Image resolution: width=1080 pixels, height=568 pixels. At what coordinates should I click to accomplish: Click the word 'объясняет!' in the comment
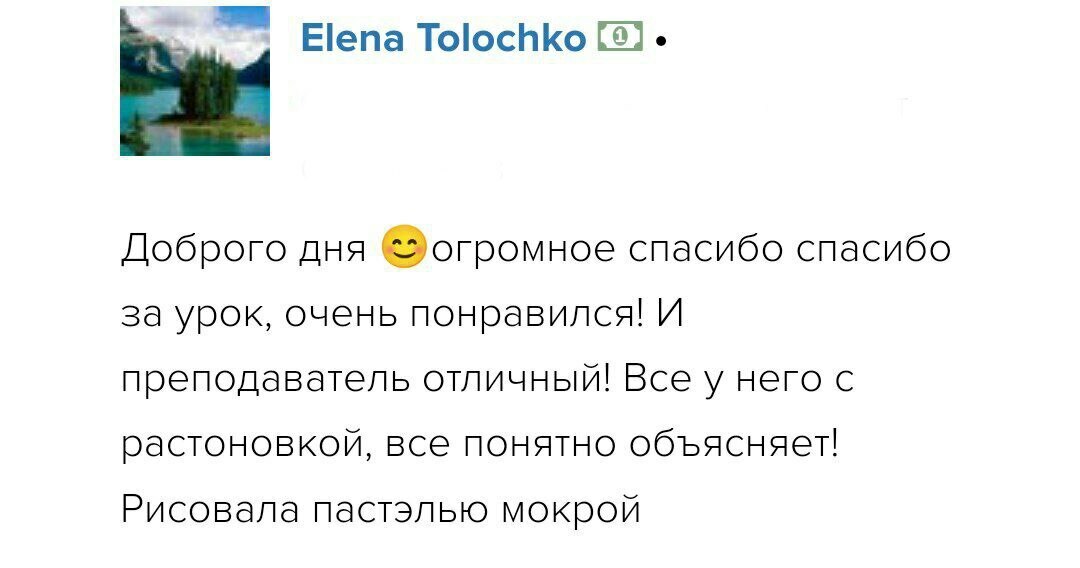(734, 444)
